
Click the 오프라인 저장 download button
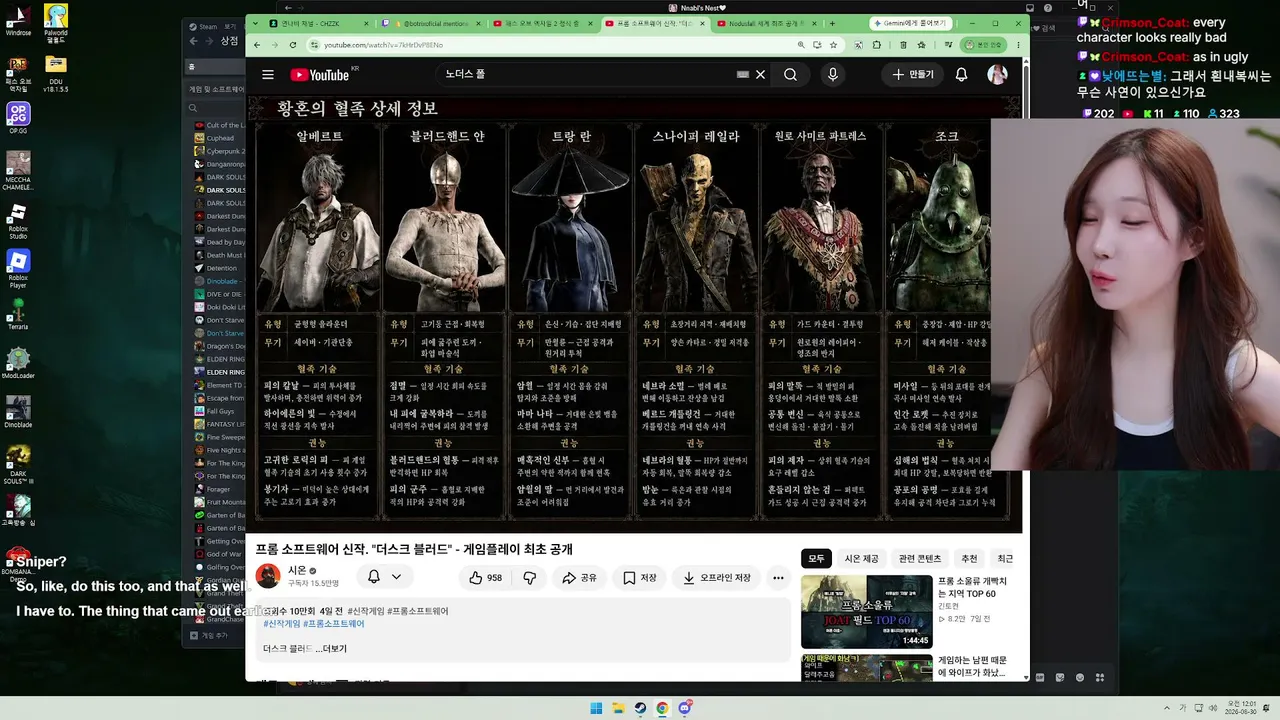(x=717, y=578)
